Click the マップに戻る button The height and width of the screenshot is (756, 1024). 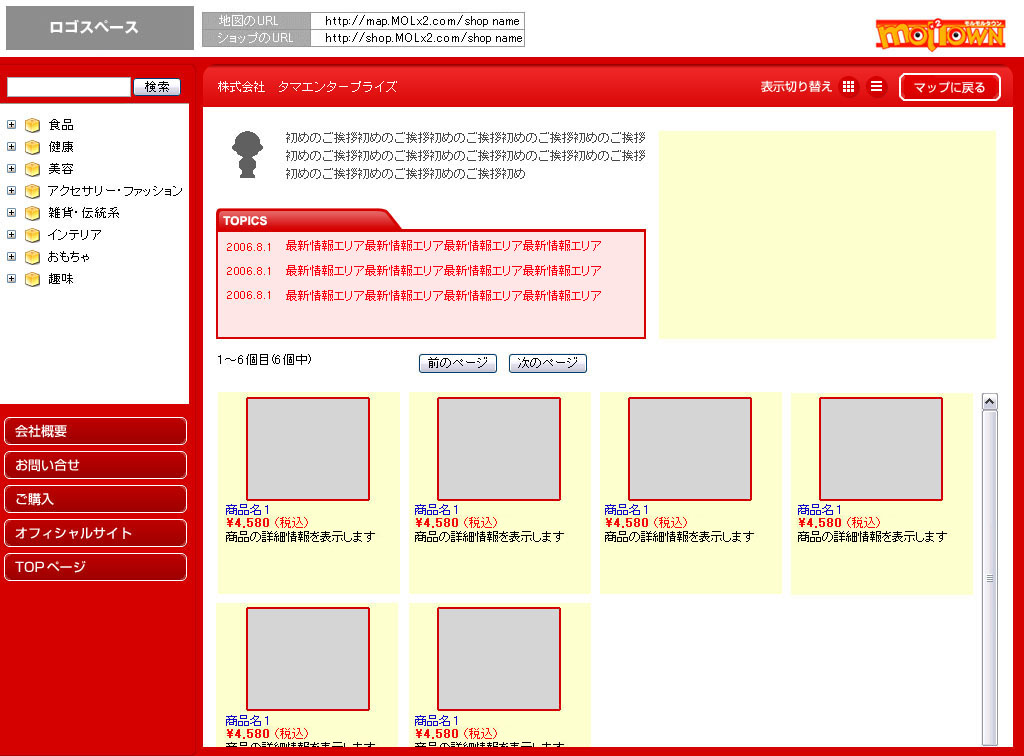point(950,87)
